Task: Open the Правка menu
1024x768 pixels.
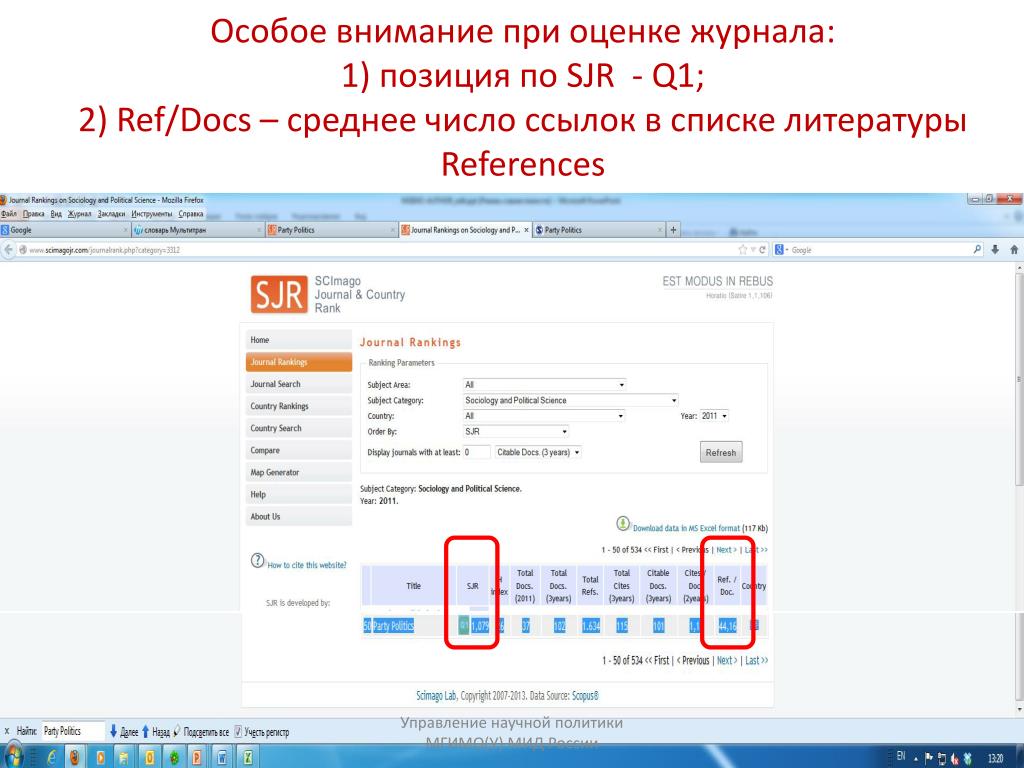Action: pos(33,214)
